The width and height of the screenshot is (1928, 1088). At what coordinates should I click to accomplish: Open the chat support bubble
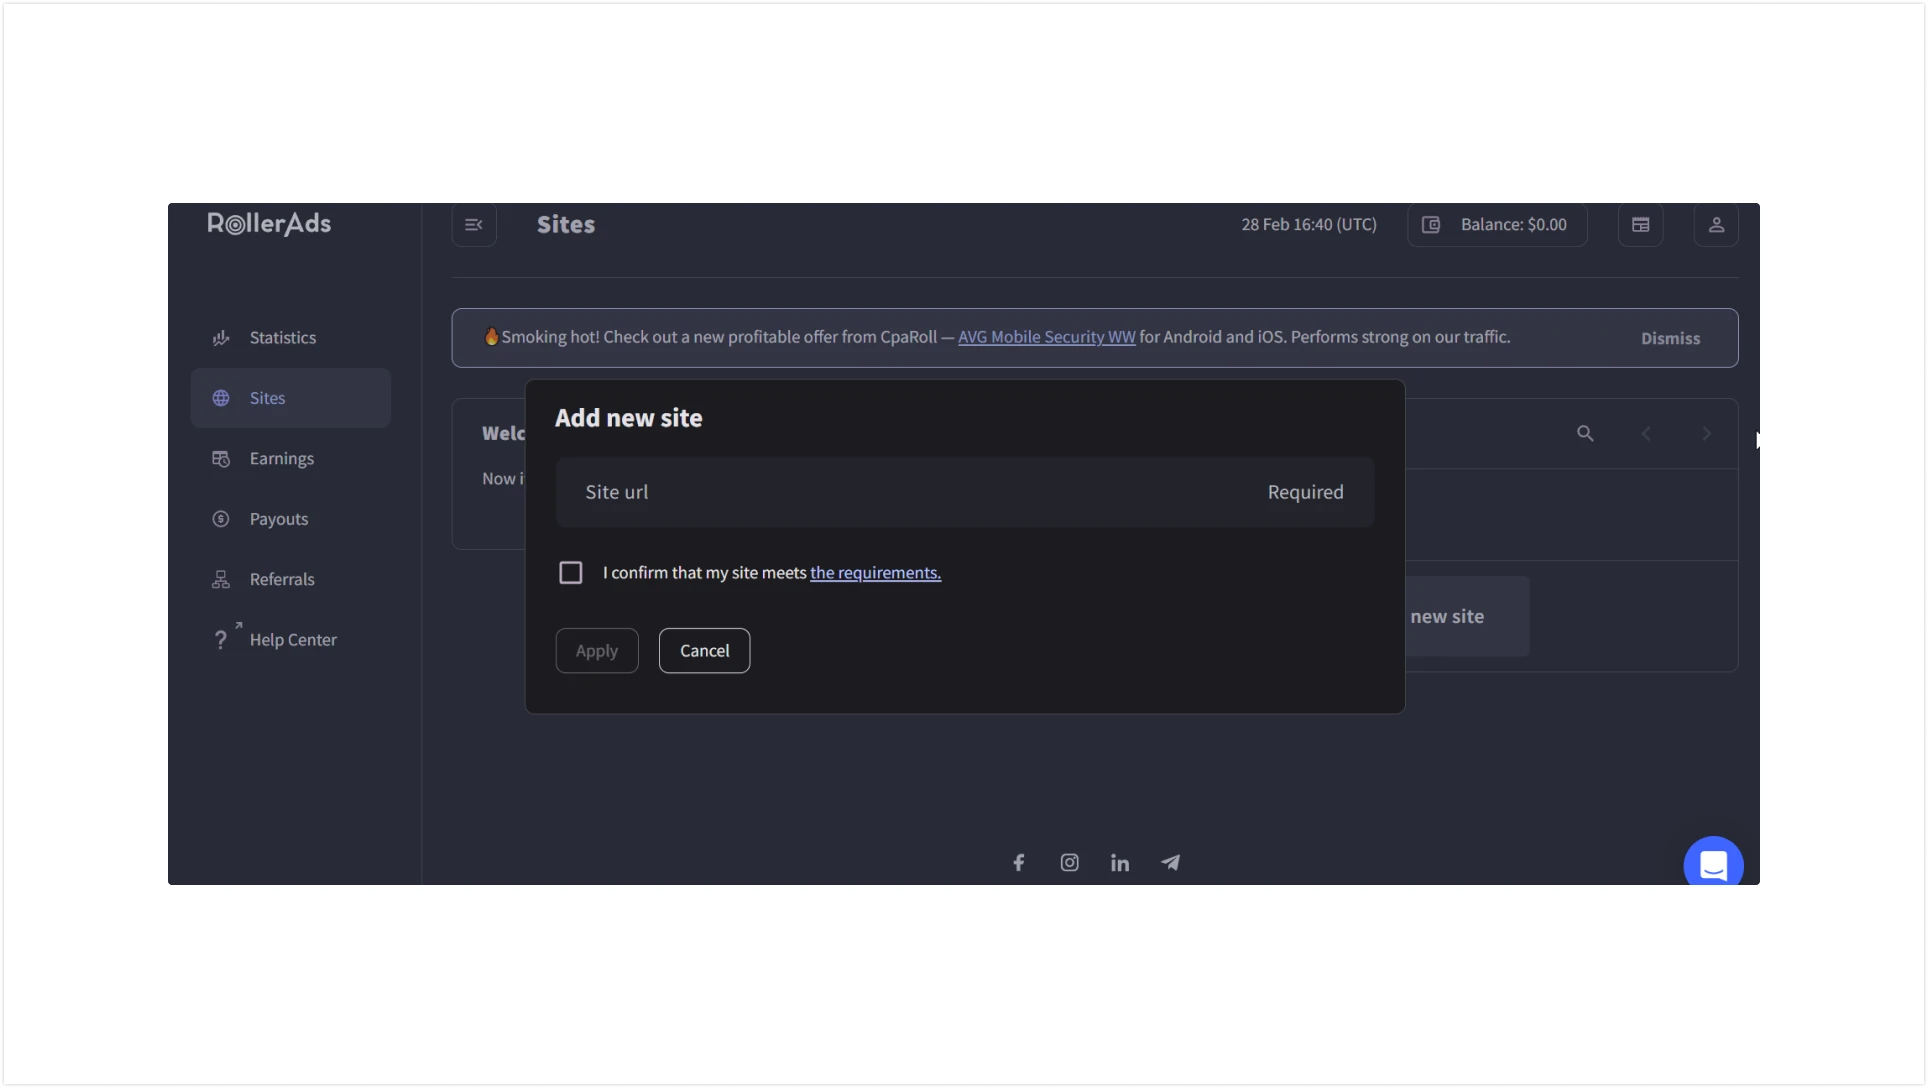pos(1713,862)
